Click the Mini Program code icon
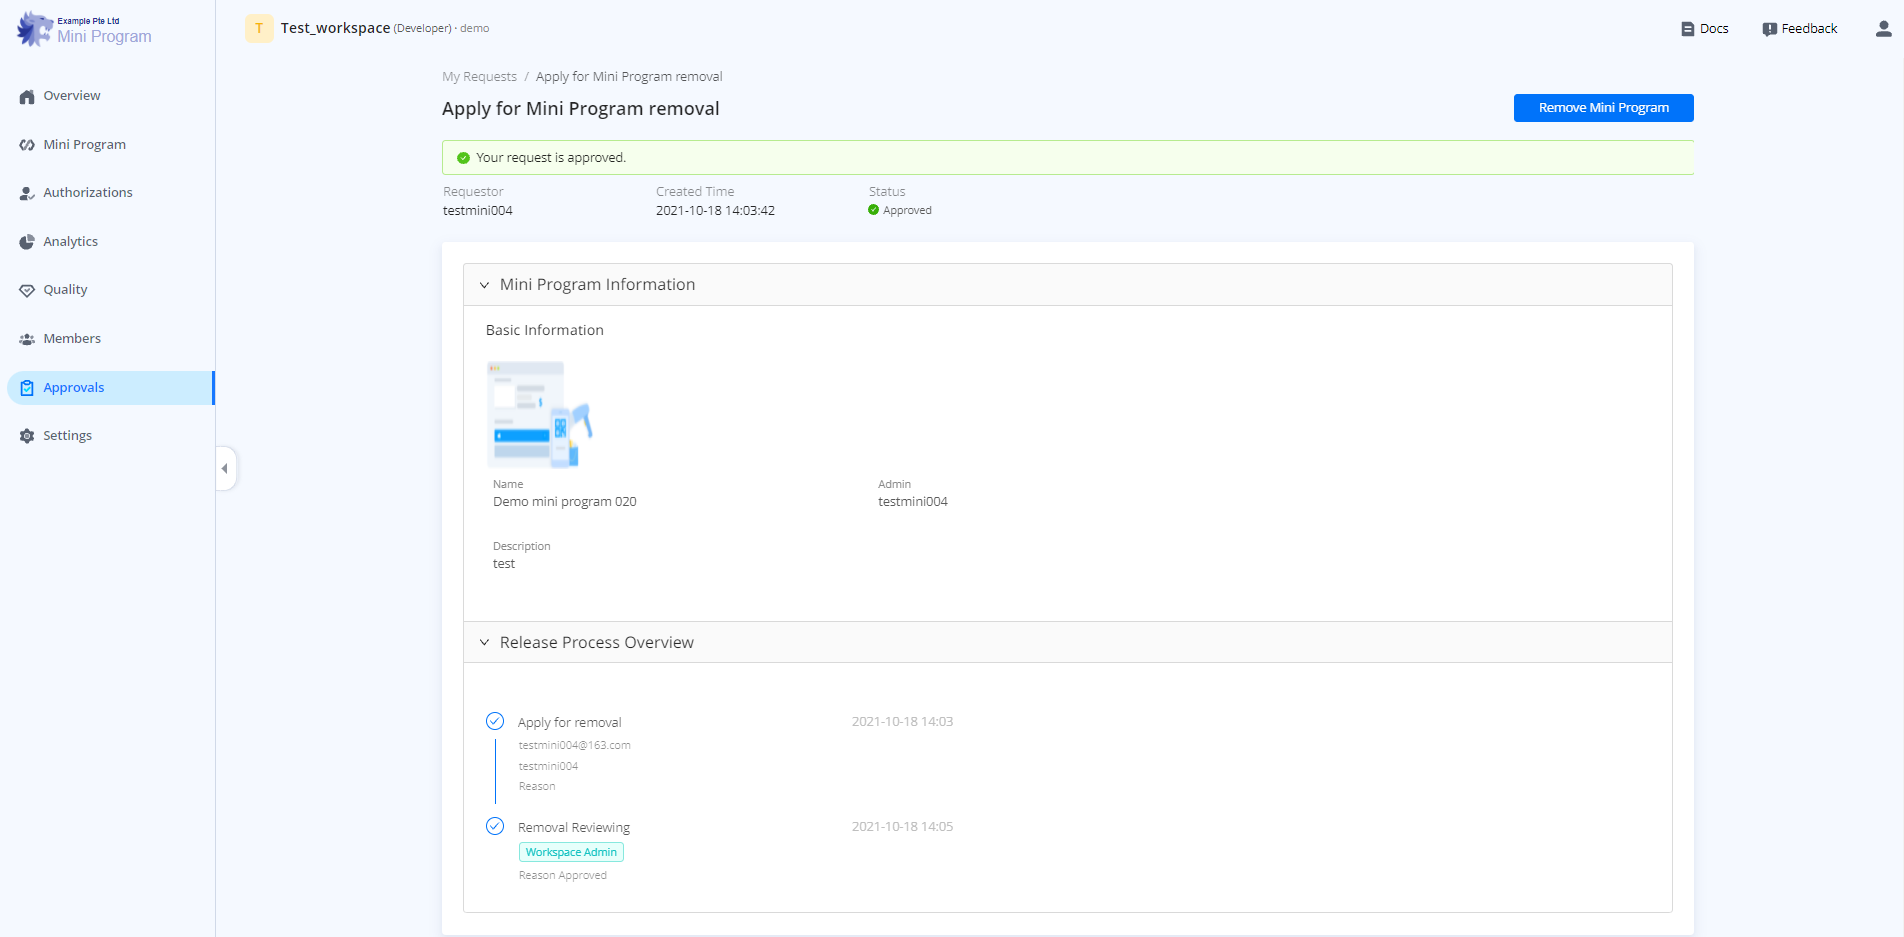 click(x=27, y=145)
